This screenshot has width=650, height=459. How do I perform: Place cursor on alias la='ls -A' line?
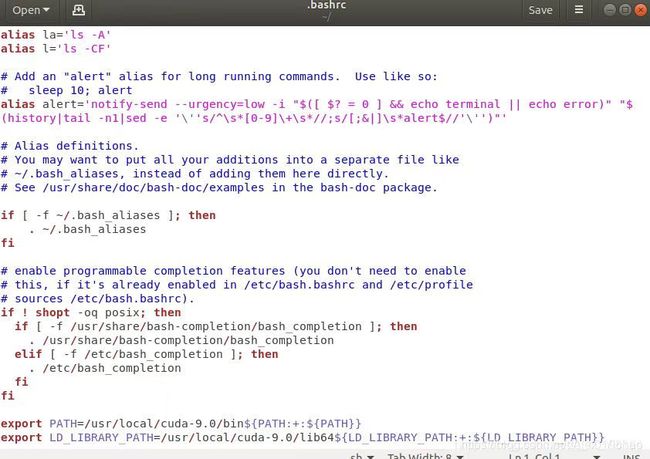[x=56, y=35]
